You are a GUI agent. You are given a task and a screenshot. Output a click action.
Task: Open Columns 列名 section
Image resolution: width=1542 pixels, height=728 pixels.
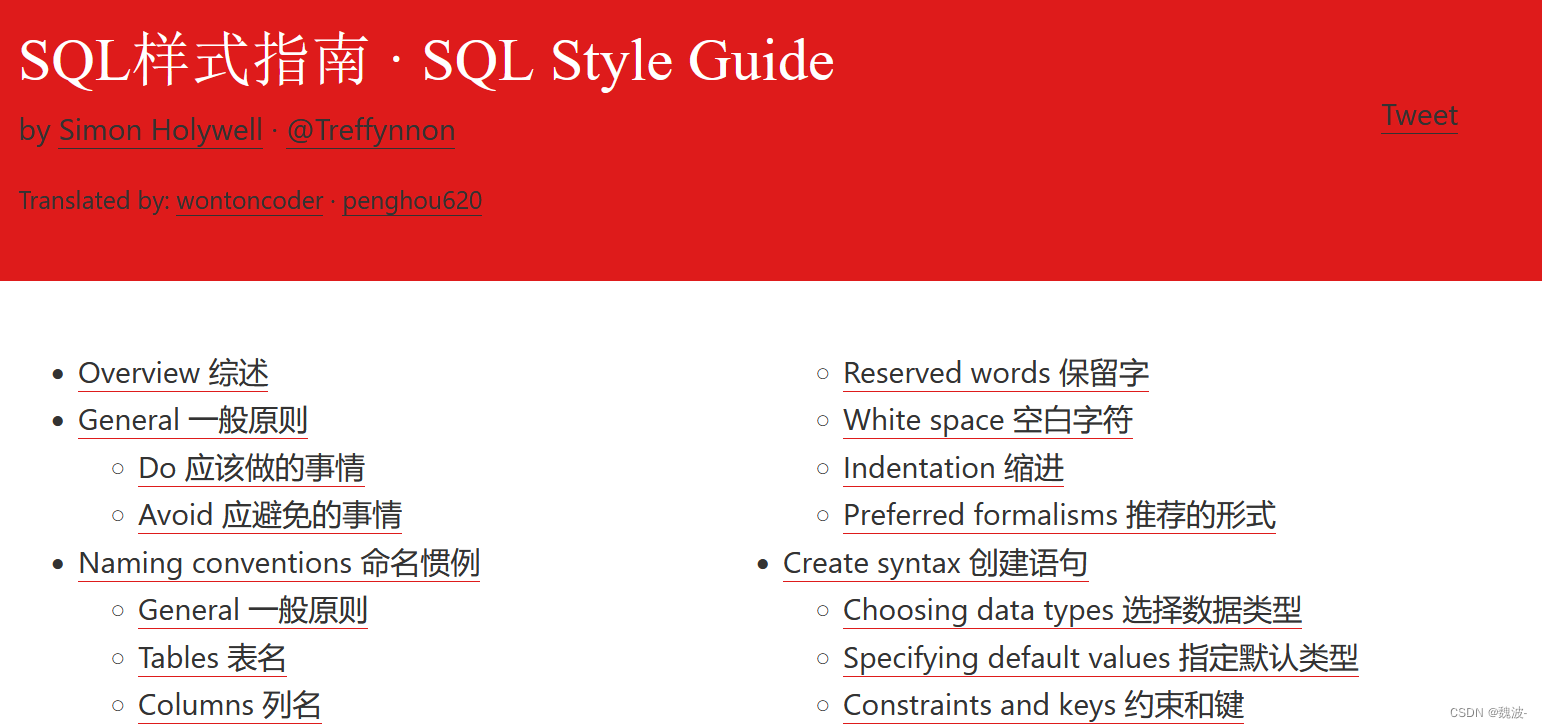tap(230, 705)
